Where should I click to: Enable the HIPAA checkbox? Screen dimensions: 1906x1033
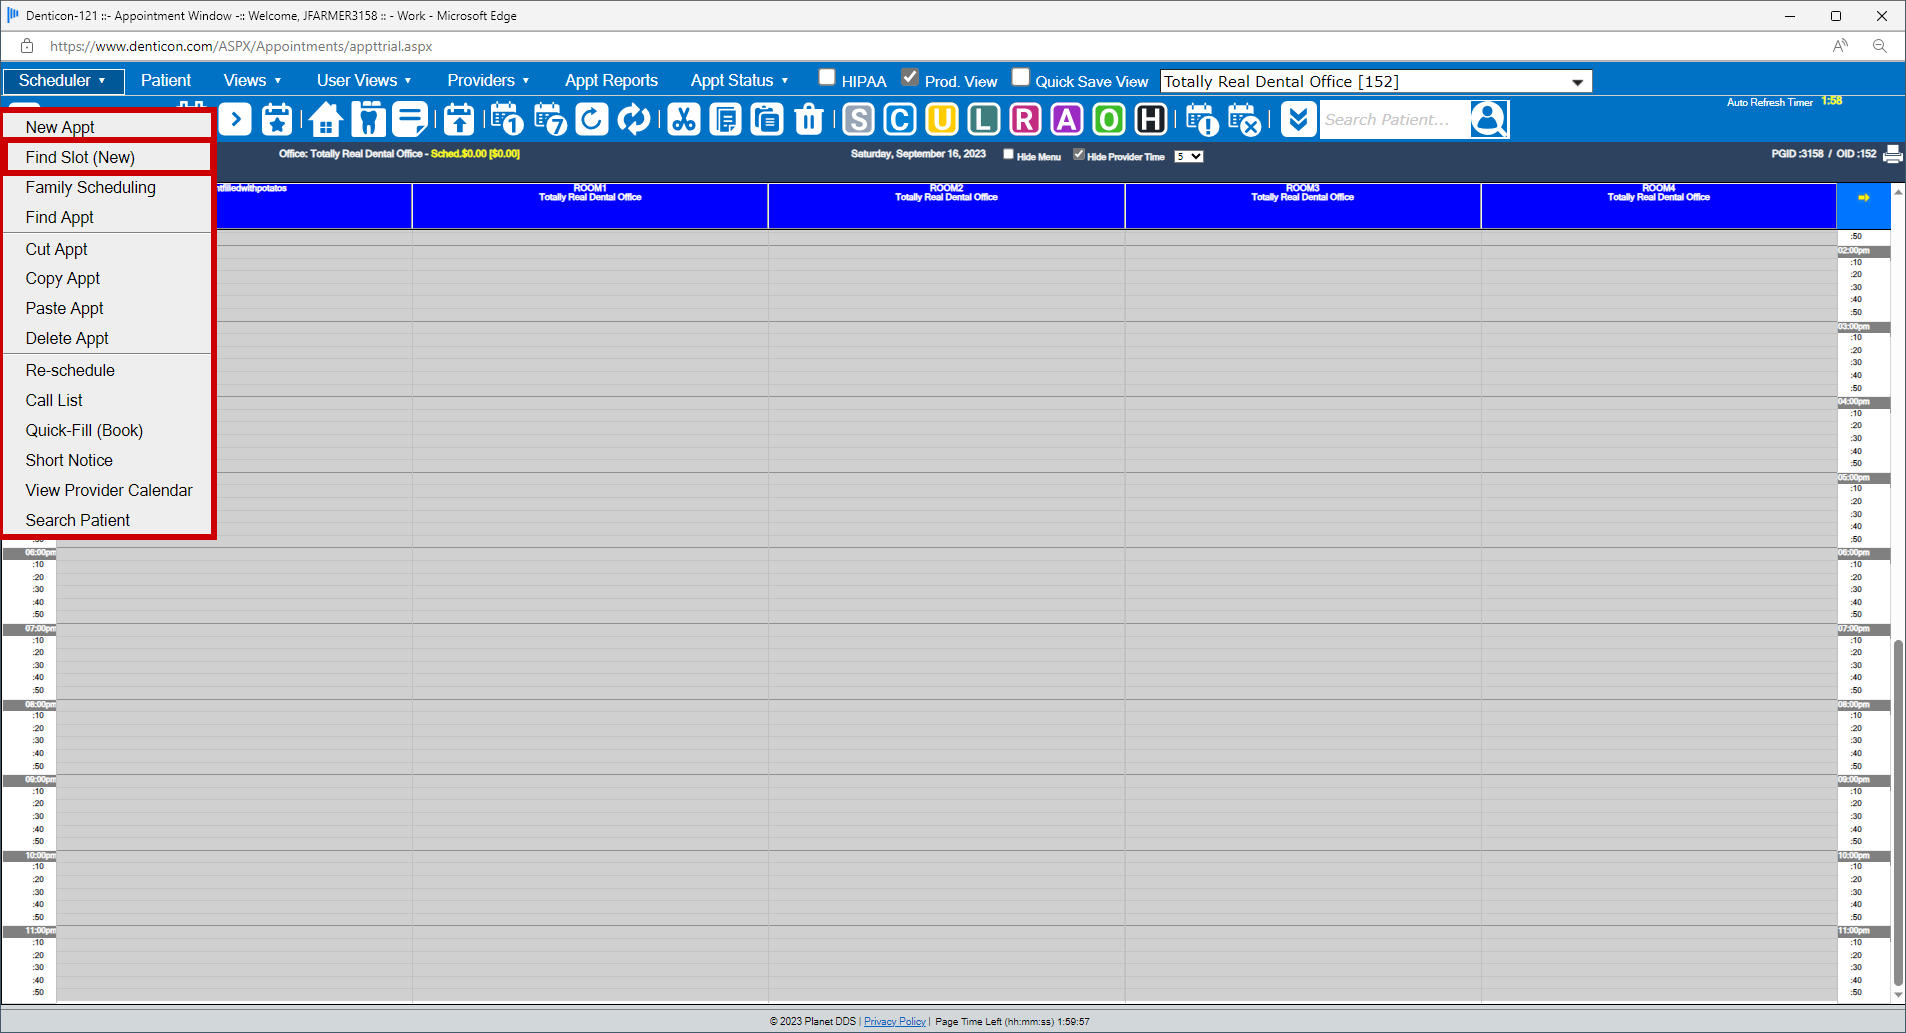click(x=827, y=77)
